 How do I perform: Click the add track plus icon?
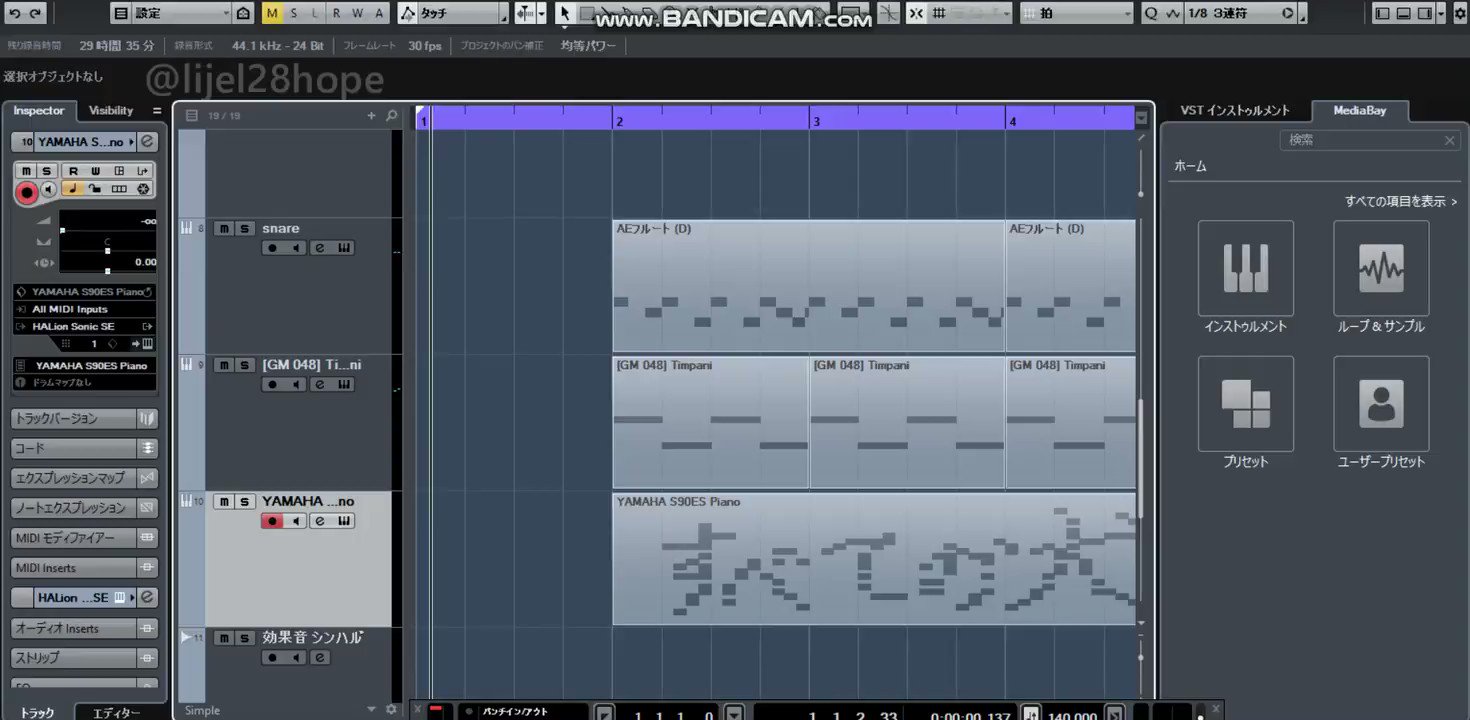pos(371,116)
